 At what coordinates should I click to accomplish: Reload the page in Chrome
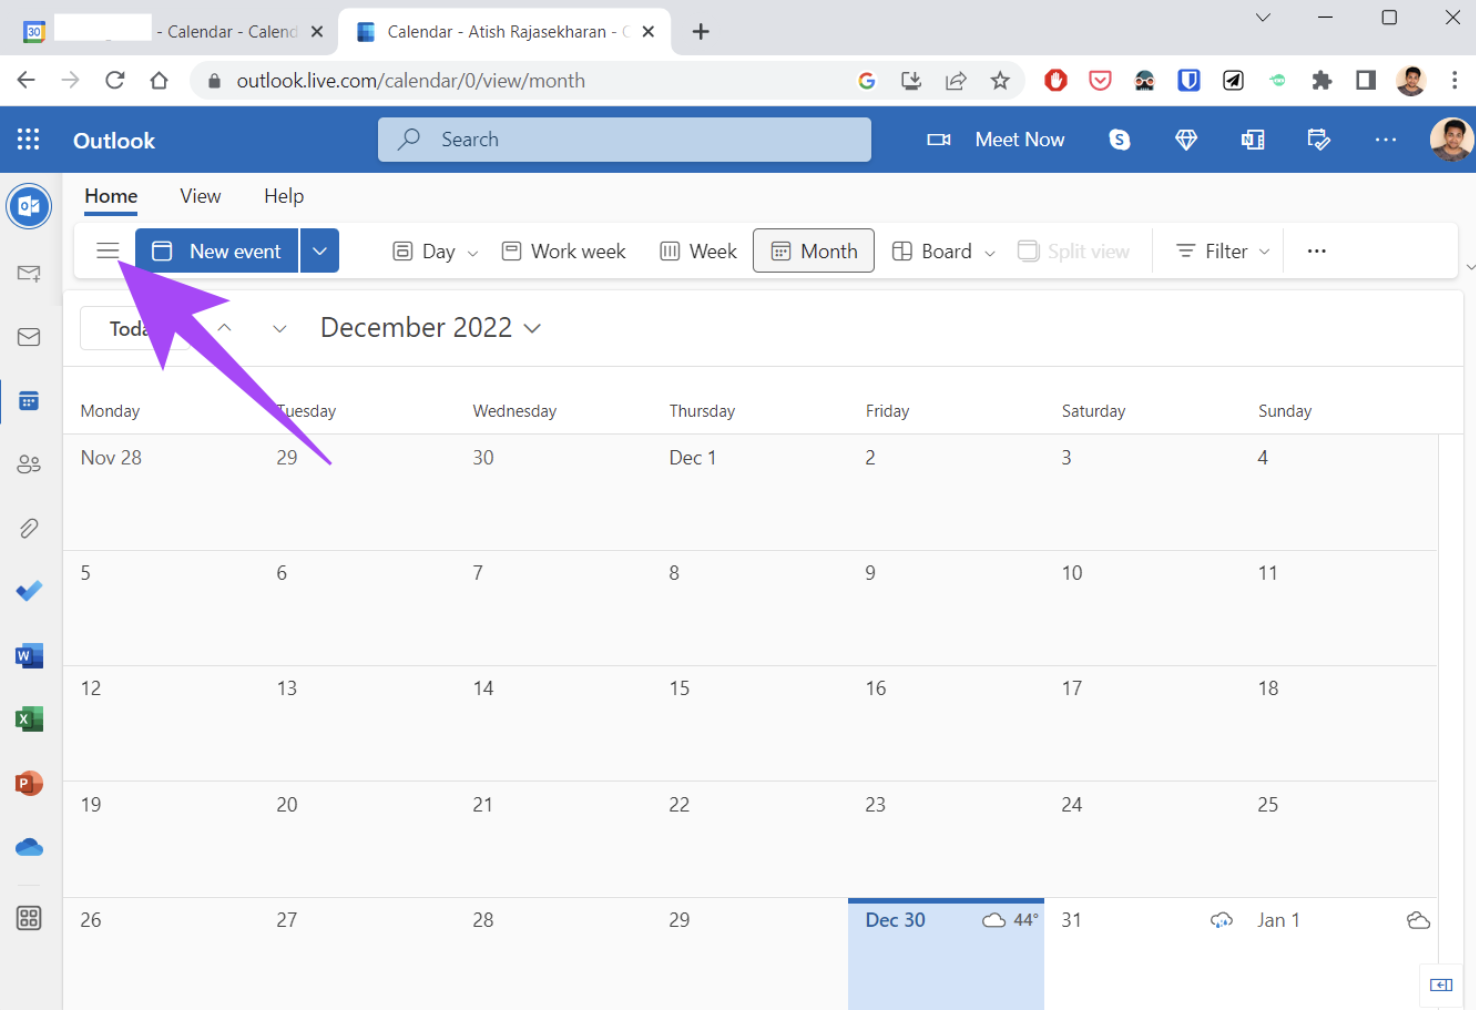(115, 80)
